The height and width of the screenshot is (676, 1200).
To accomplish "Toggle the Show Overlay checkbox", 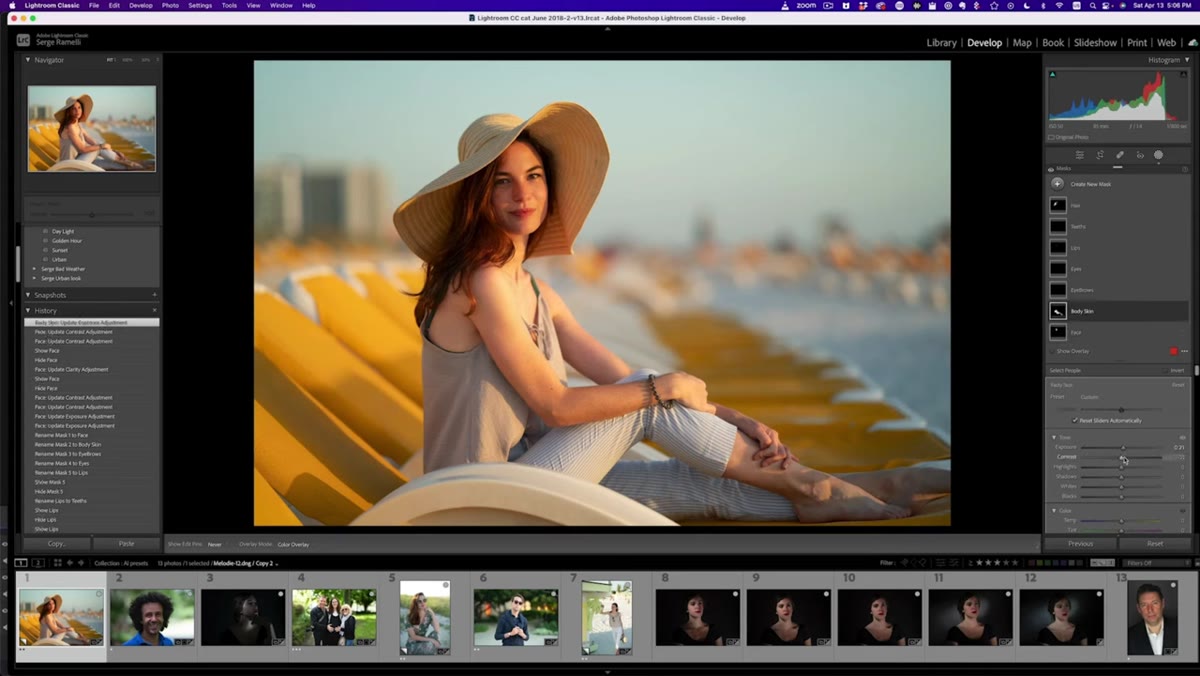I will point(1052,351).
